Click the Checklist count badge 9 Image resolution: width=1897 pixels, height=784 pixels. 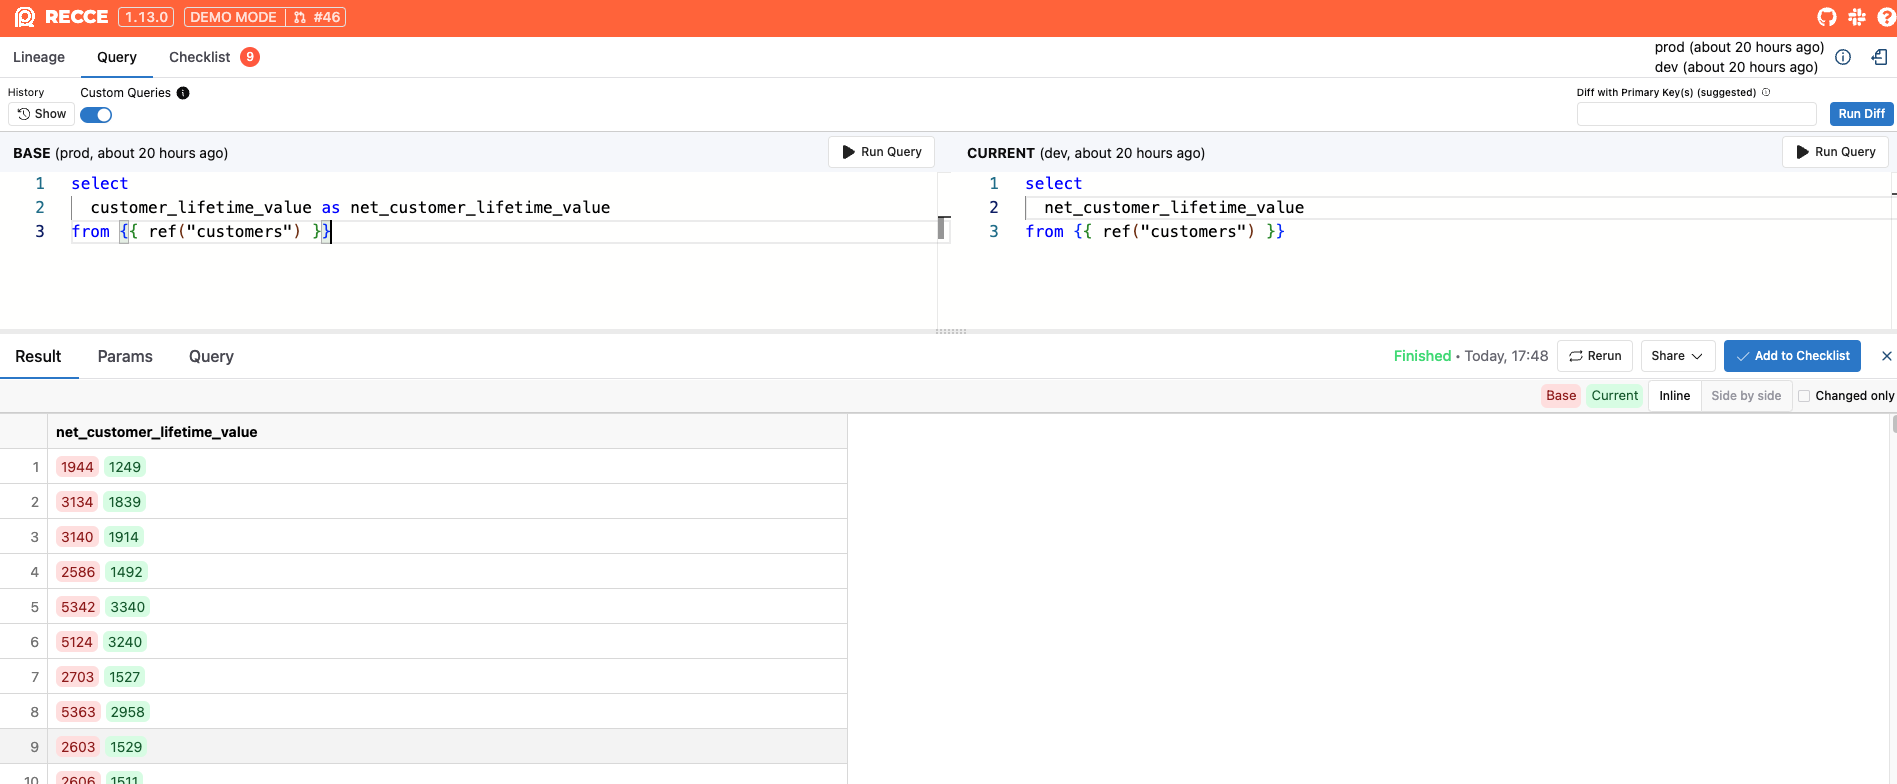pyautogui.click(x=250, y=57)
